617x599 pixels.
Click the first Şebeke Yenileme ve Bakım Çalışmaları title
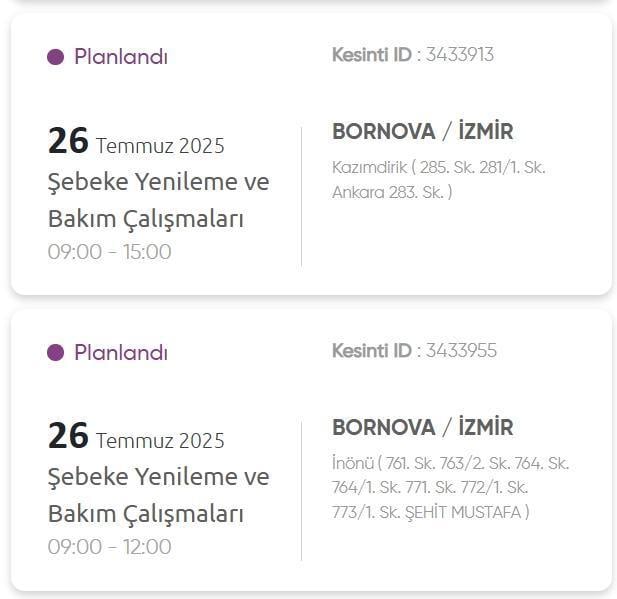tap(159, 200)
